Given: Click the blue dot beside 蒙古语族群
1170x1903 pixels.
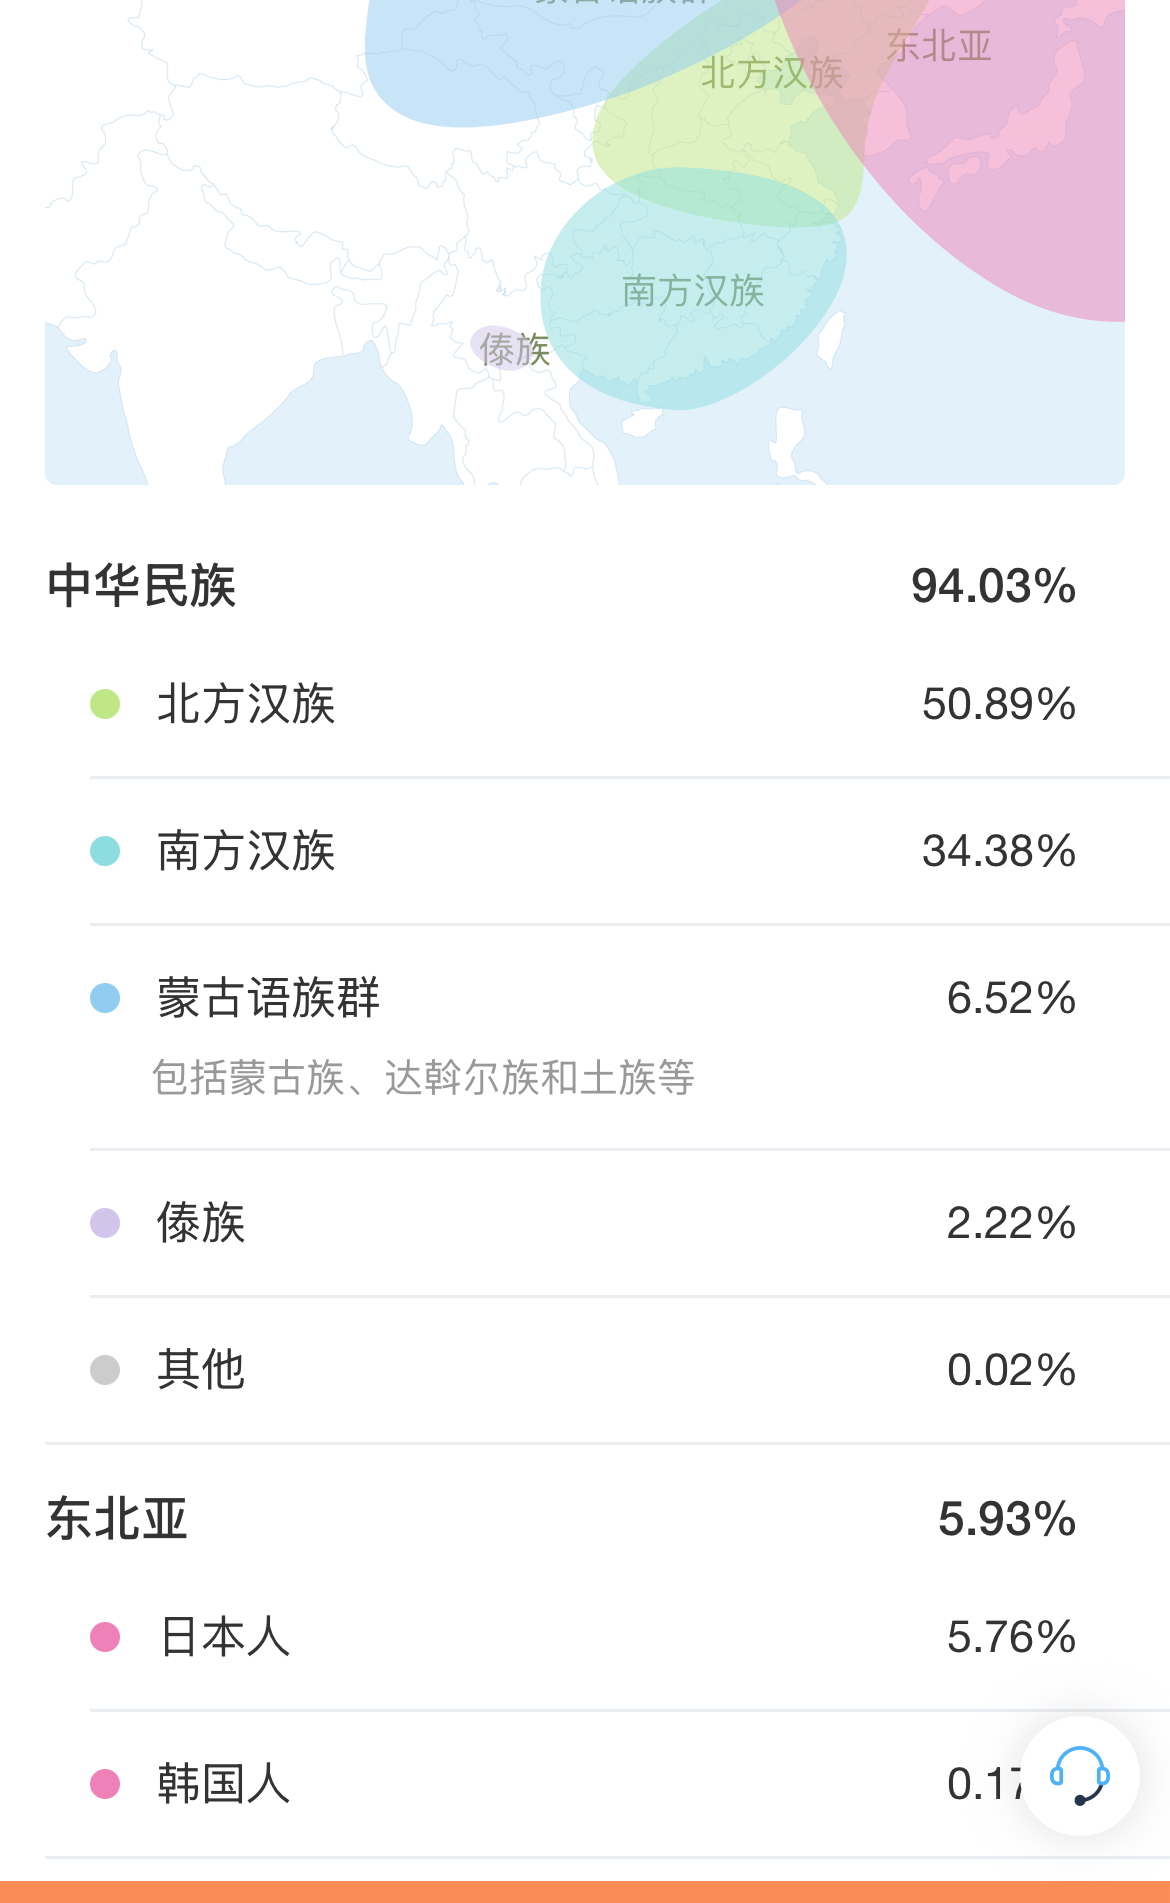Looking at the screenshot, I should [x=105, y=998].
